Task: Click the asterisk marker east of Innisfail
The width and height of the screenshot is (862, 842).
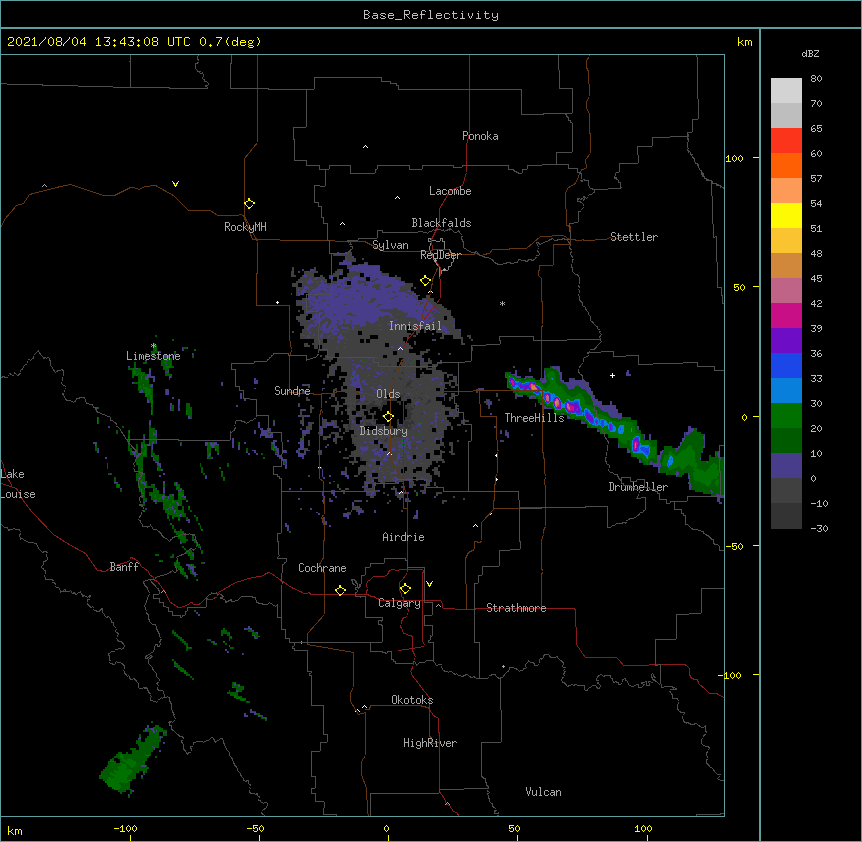Action: pos(502,303)
